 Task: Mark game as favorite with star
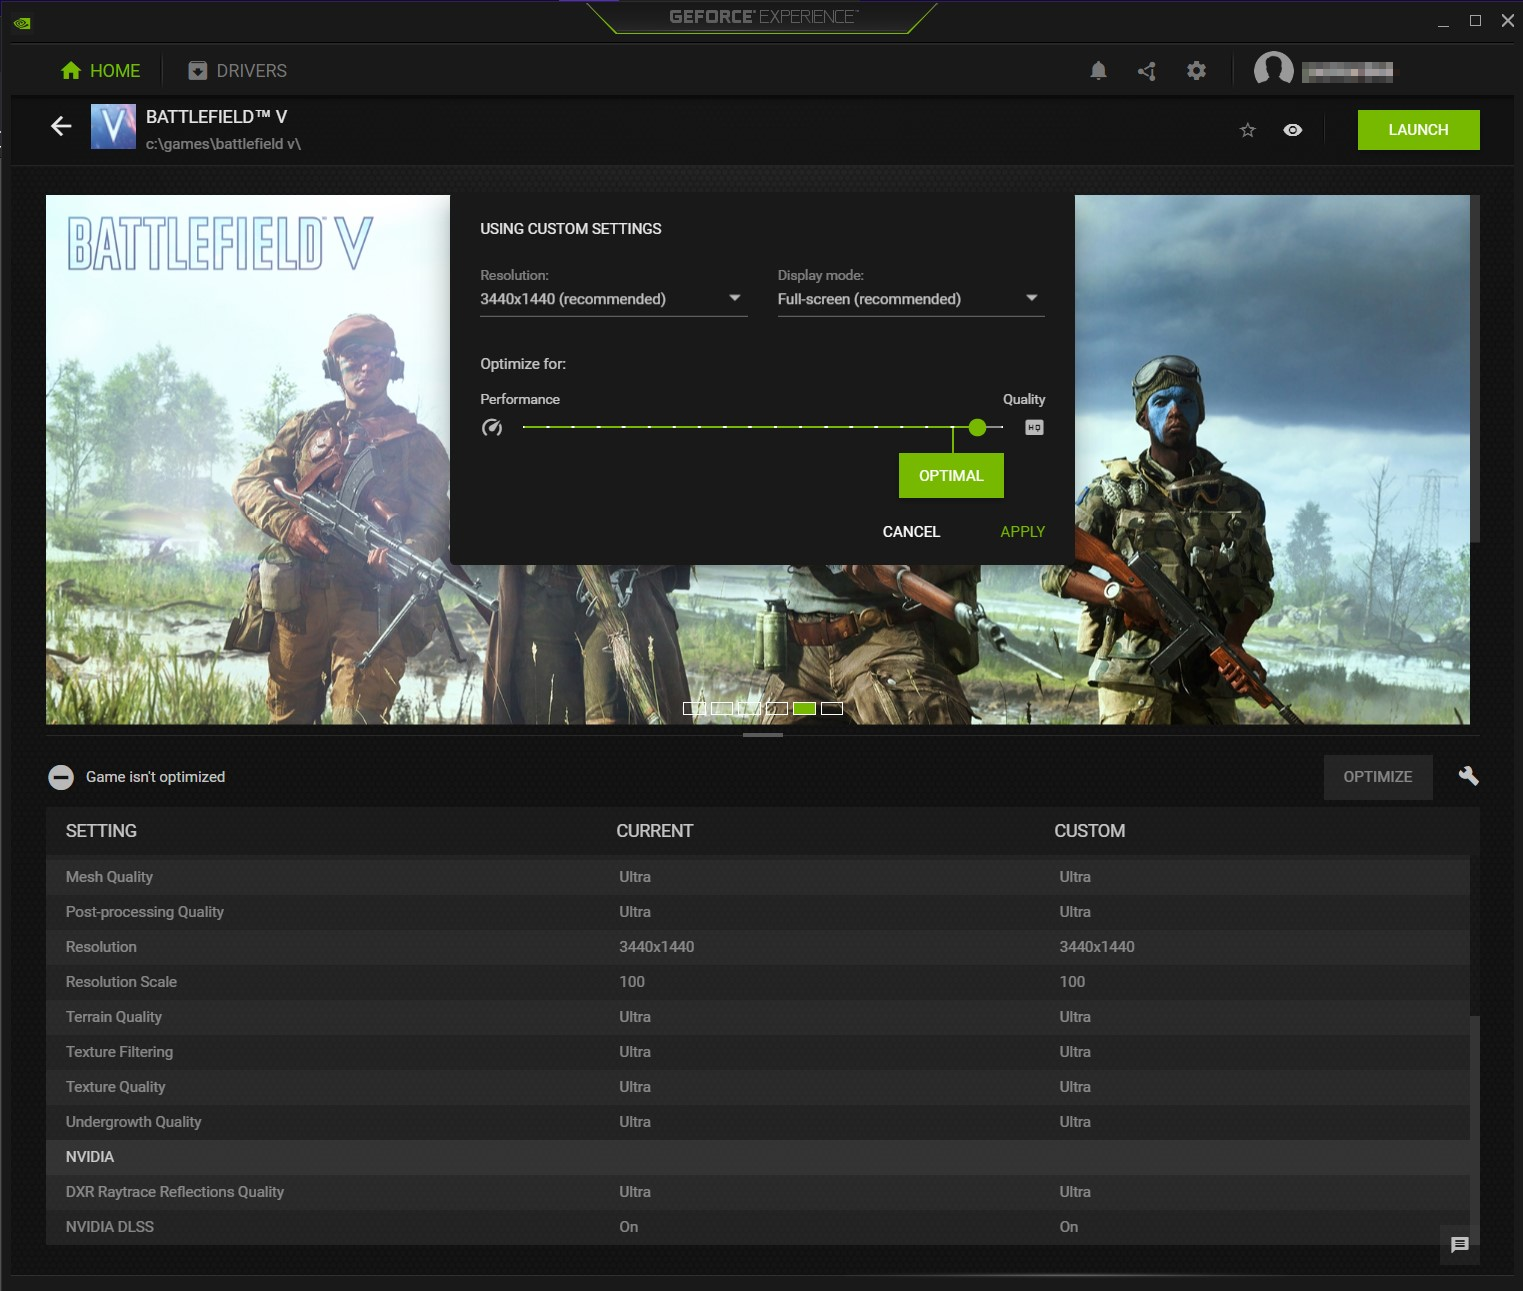pyautogui.click(x=1248, y=130)
